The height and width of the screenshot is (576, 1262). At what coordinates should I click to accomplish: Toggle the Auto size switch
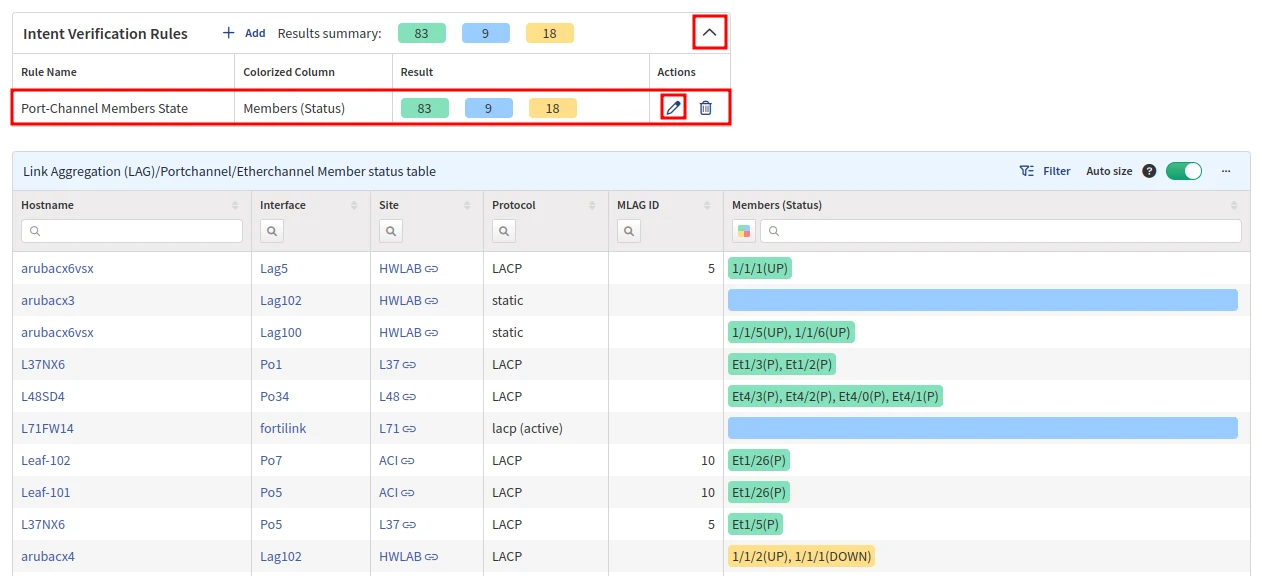tap(1183, 171)
